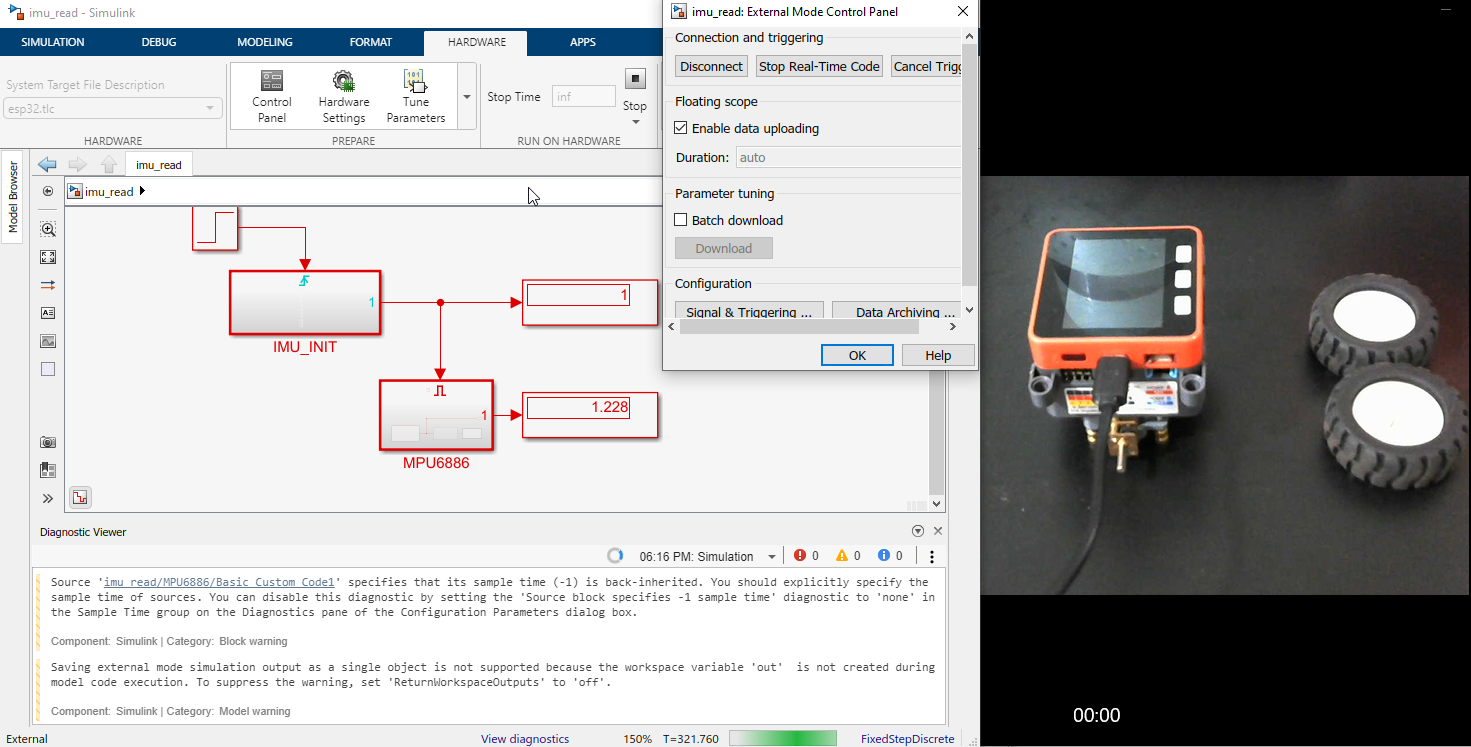Click the canvas vertical scrollbar down arrow
The width and height of the screenshot is (1471, 747).
click(x=937, y=503)
